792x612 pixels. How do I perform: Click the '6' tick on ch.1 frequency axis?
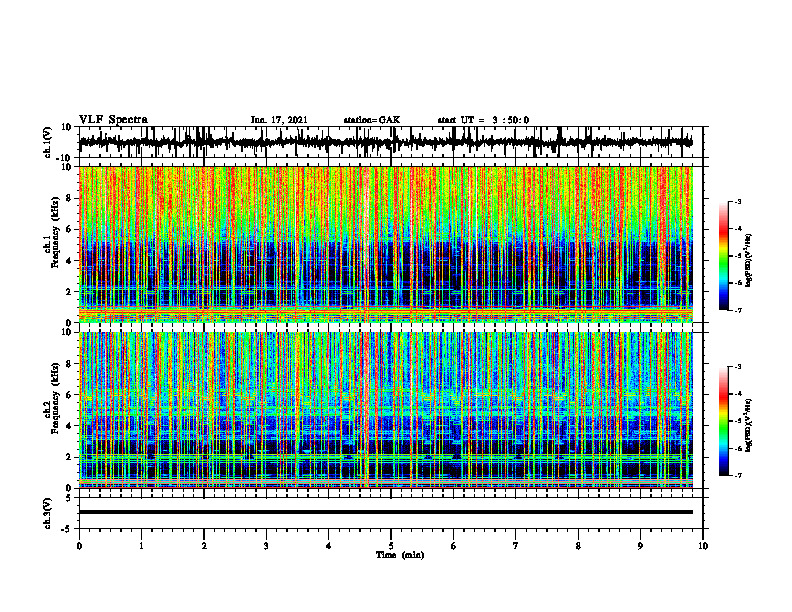[69, 229]
